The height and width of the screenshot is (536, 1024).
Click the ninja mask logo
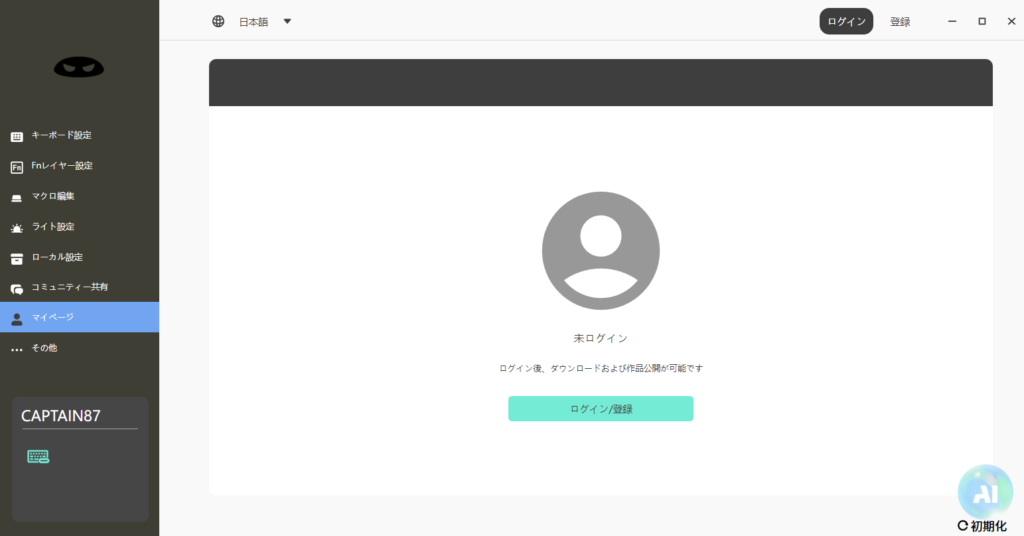[79, 67]
